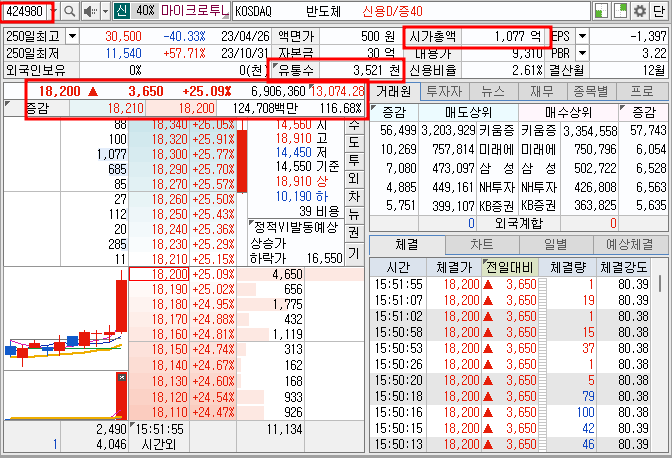This screenshot has height=458, width=672.
Task: Open the 일별 tab
Action: (x=556, y=245)
